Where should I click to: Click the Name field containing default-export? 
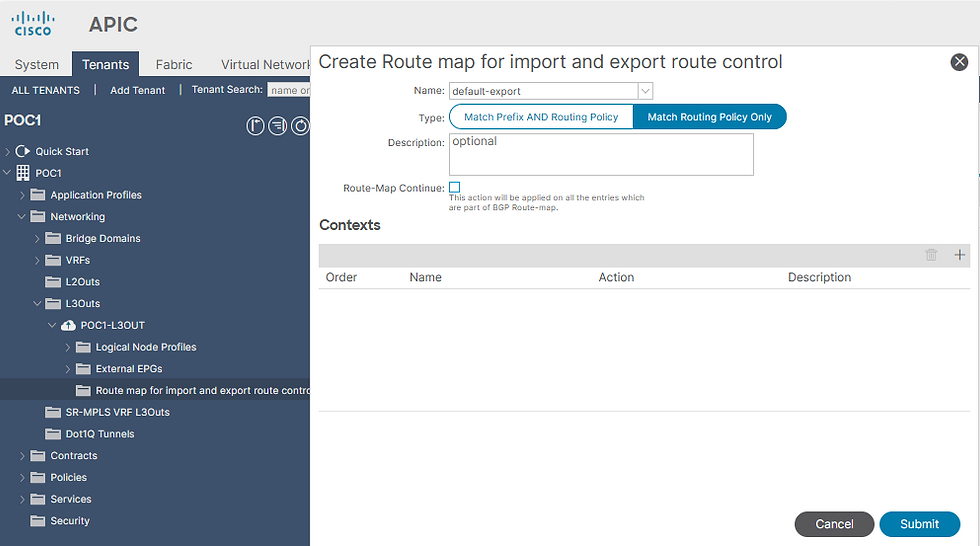pyautogui.click(x=543, y=91)
